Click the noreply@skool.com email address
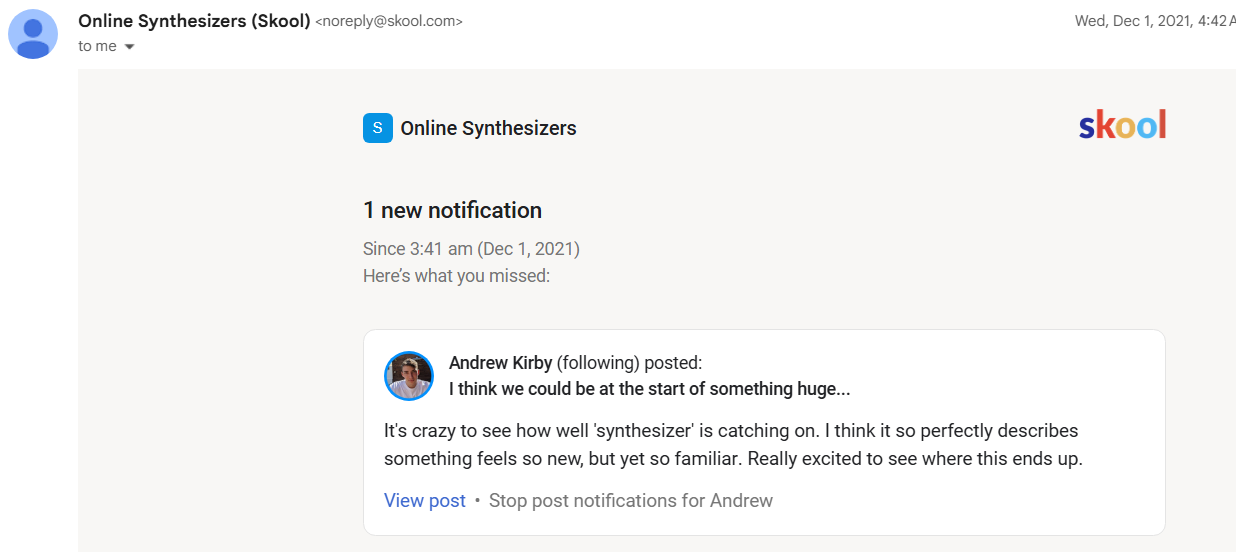Screen dimensions: 1236x552 (389, 21)
